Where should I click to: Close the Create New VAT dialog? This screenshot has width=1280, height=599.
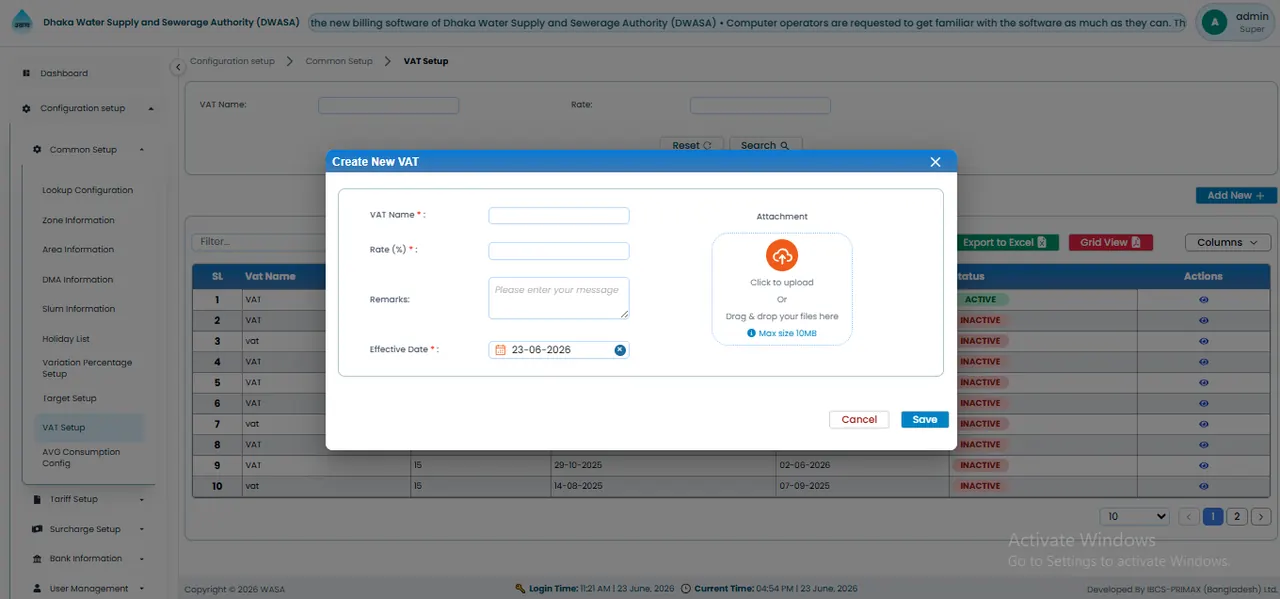[935, 162]
